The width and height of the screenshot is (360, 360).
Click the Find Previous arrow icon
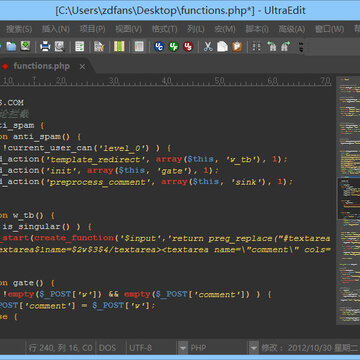(x=271, y=46)
